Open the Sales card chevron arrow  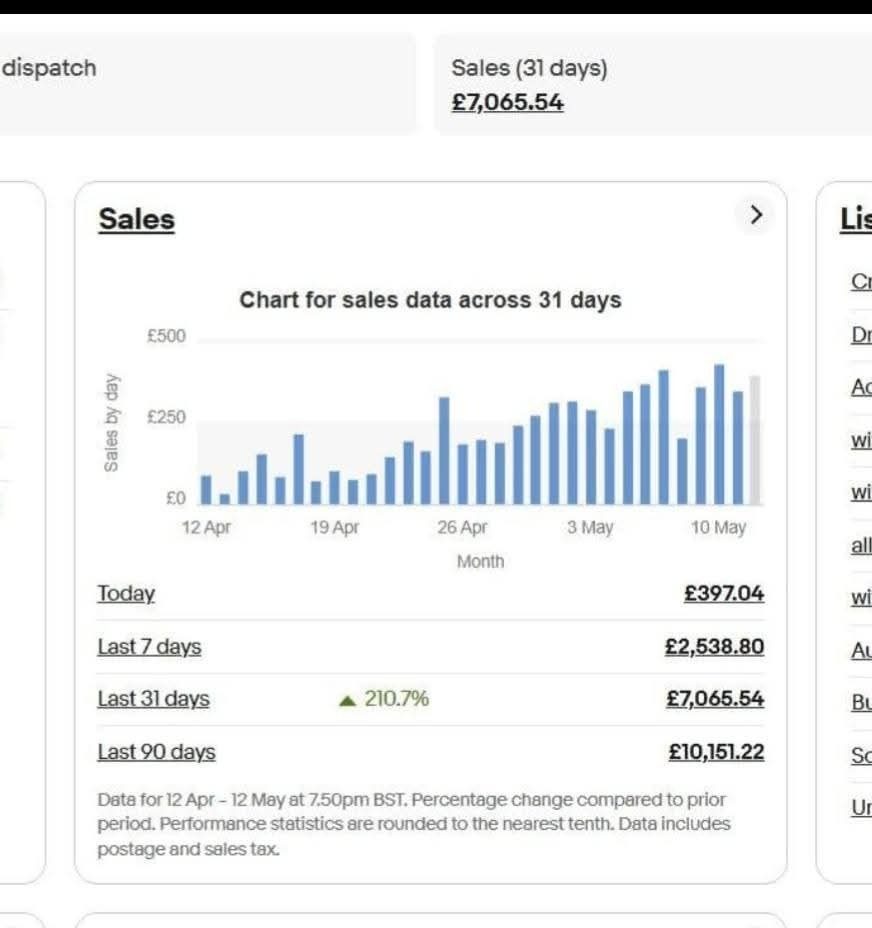coord(755,215)
